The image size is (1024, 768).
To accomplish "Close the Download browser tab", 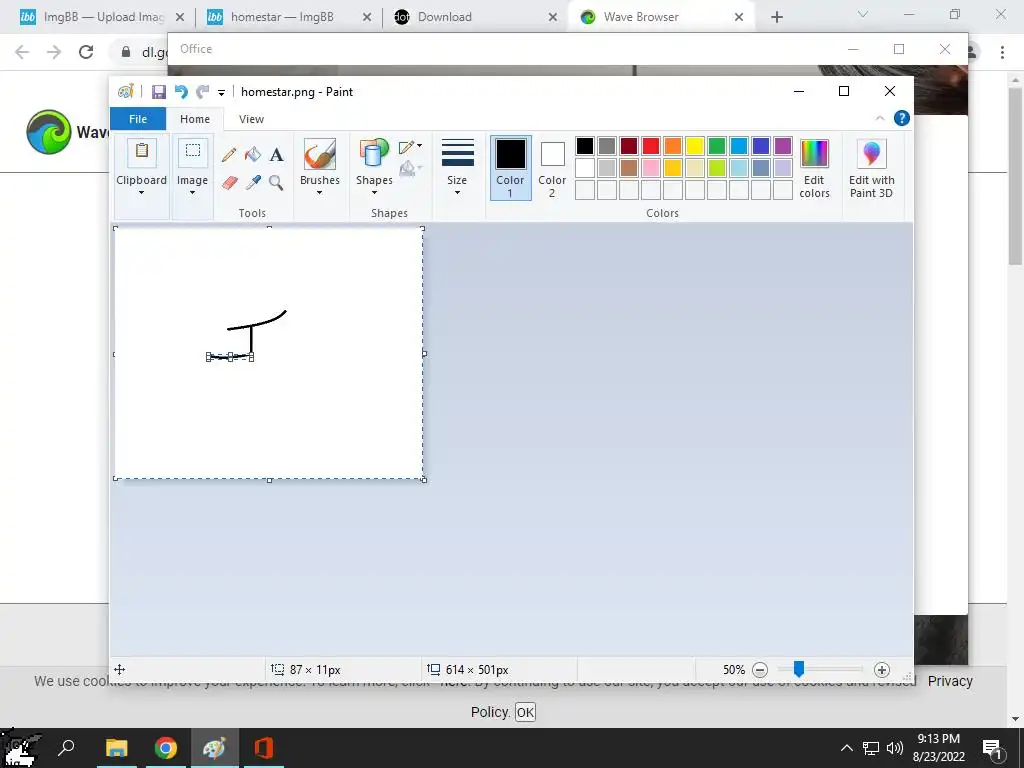I will point(553,17).
